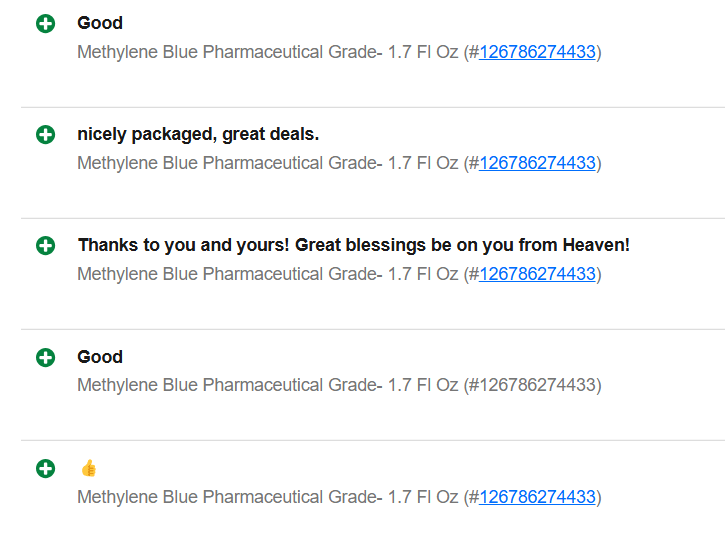Click the green plus icon beside Thanks to you
725x537 pixels.
coord(45,246)
